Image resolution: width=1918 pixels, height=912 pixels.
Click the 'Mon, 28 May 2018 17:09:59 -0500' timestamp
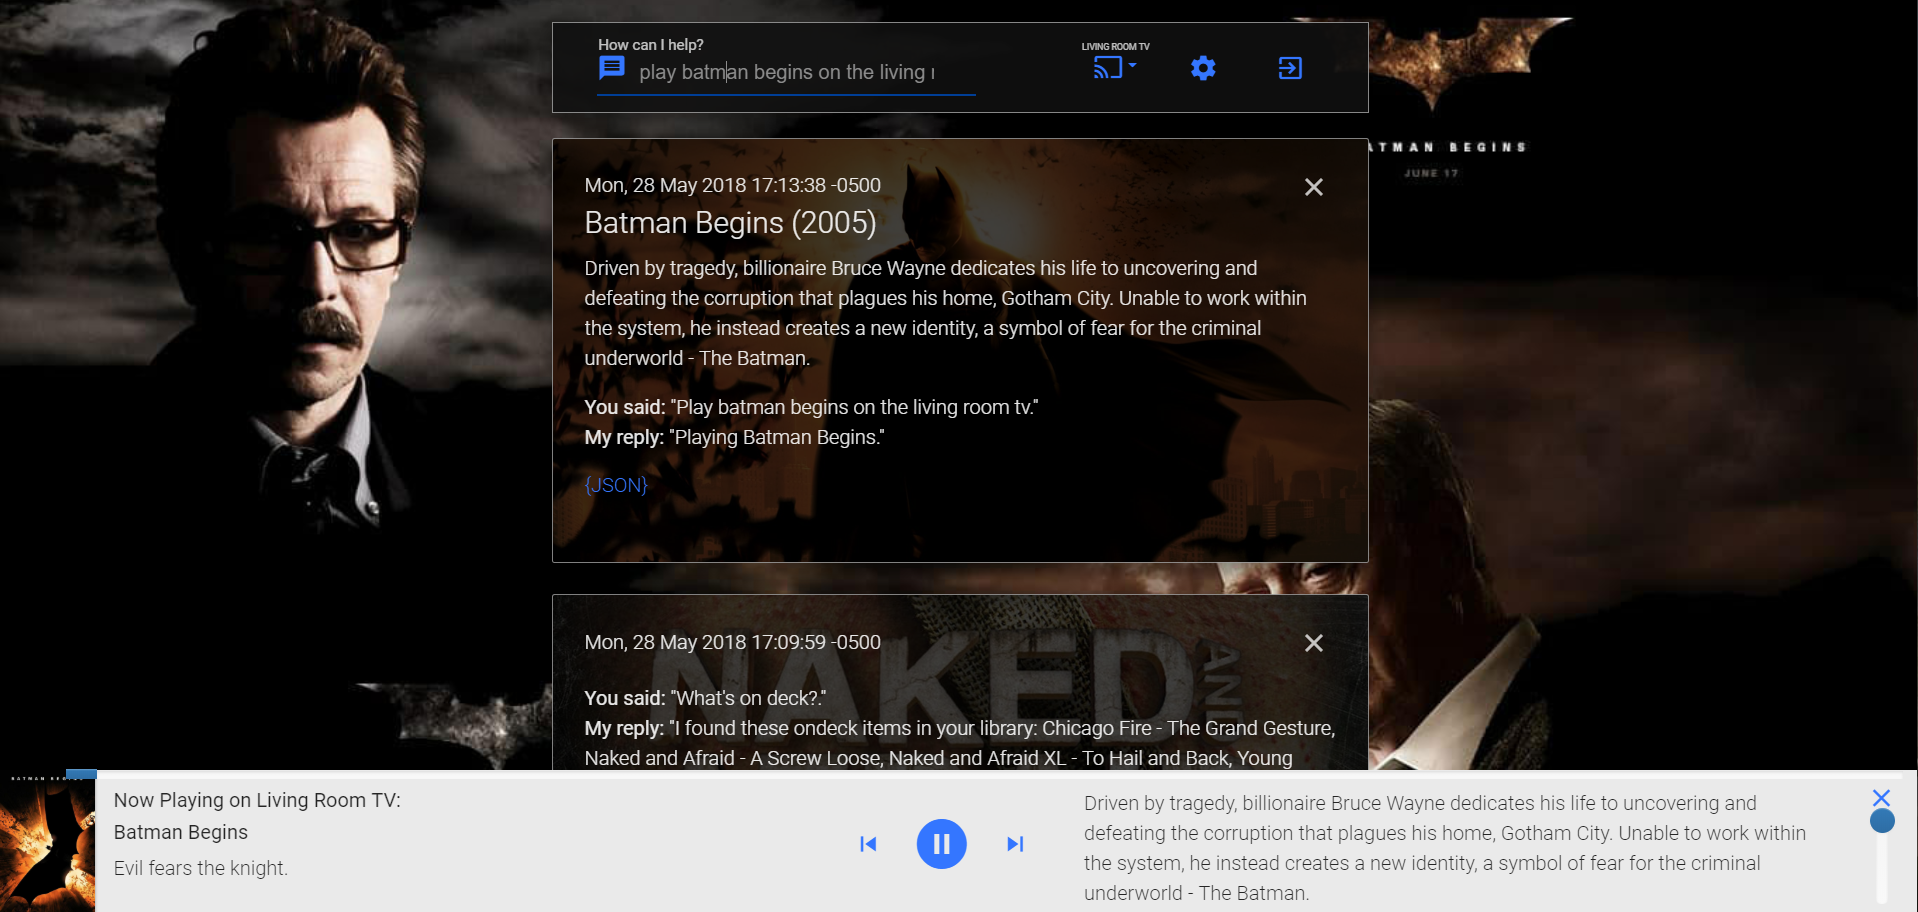732,642
